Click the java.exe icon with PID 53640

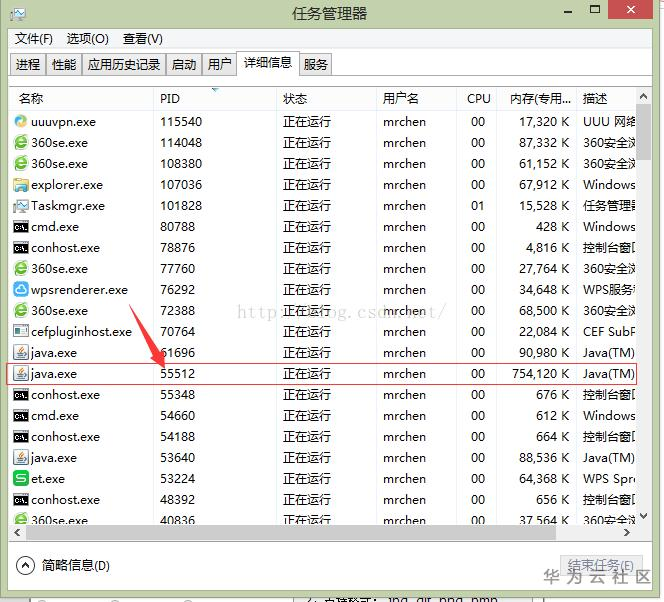pos(21,458)
